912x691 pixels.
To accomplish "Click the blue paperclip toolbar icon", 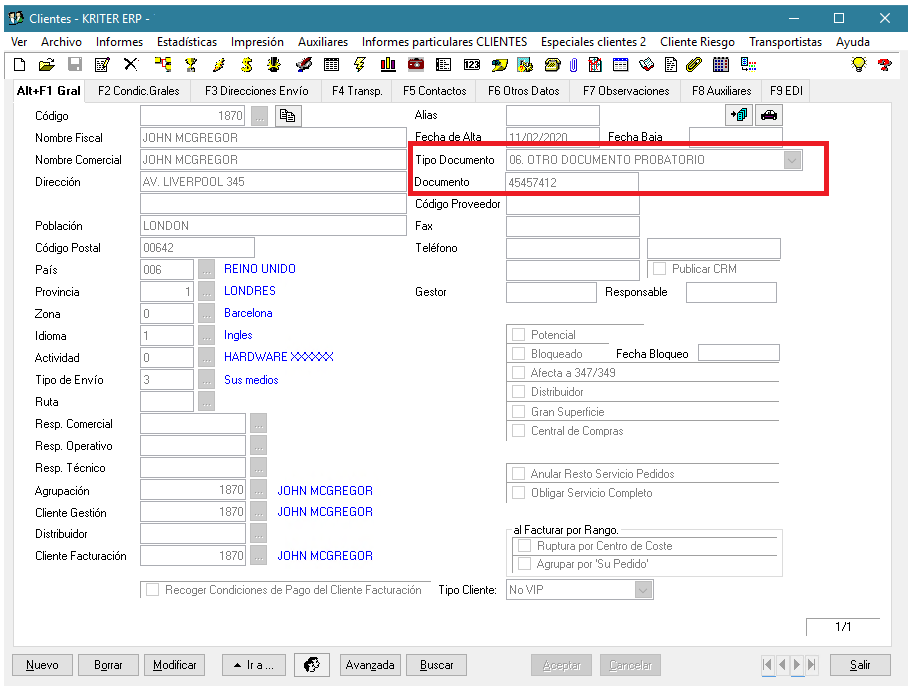I will point(573,65).
